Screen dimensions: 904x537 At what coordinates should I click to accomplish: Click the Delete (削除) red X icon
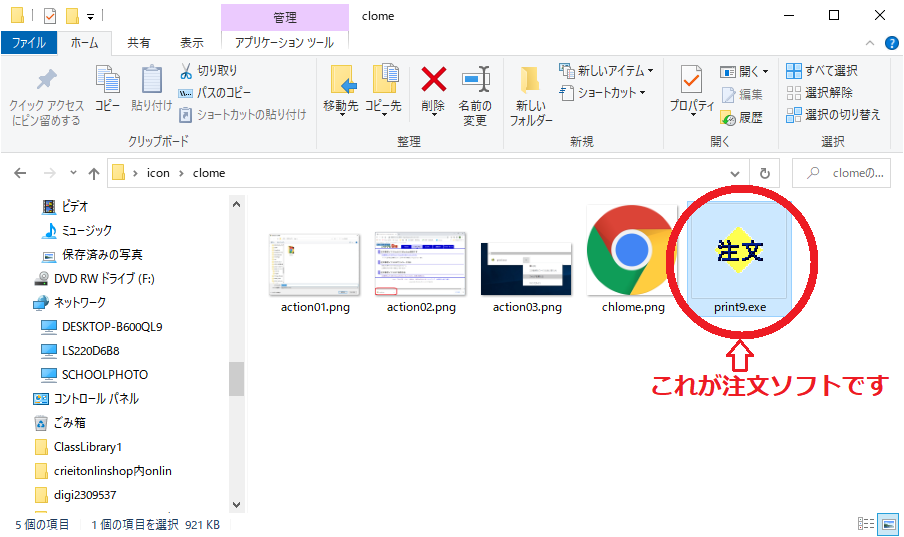433,80
